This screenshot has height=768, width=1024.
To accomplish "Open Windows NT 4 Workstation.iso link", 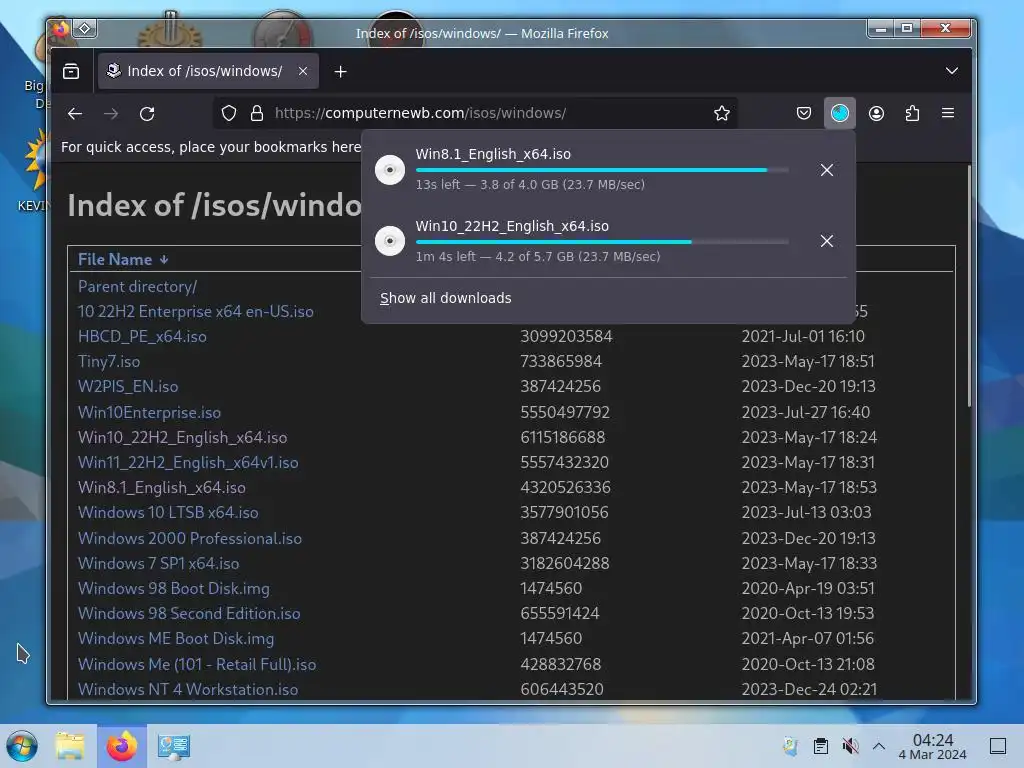I will pos(187,690).
